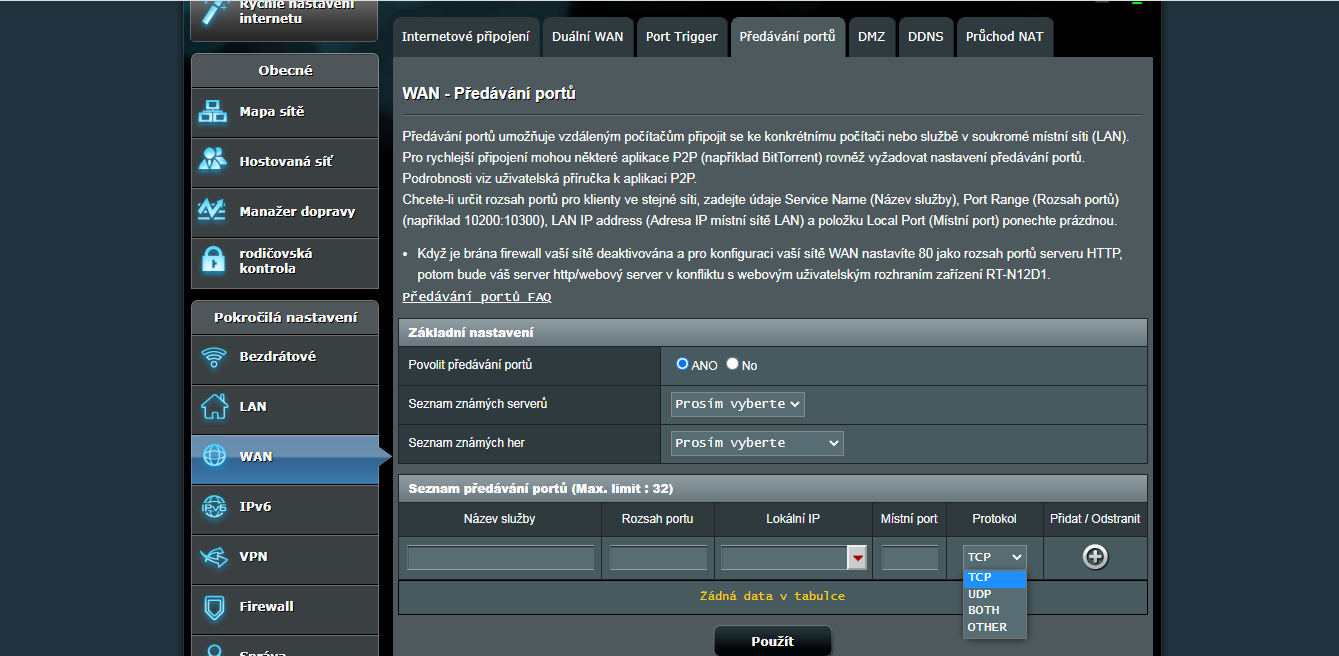Select No radio to disable port forwarding
The width and height of the screenshot is (1339, 656).
tap(732, 364)
